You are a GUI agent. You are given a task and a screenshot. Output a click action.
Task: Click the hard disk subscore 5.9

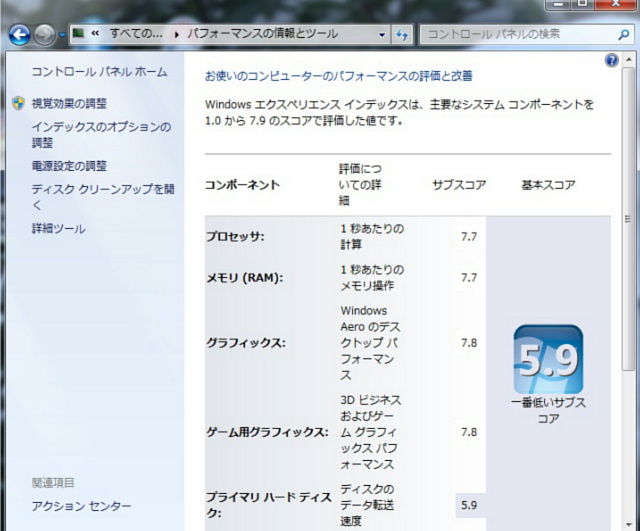pos(469,505)
